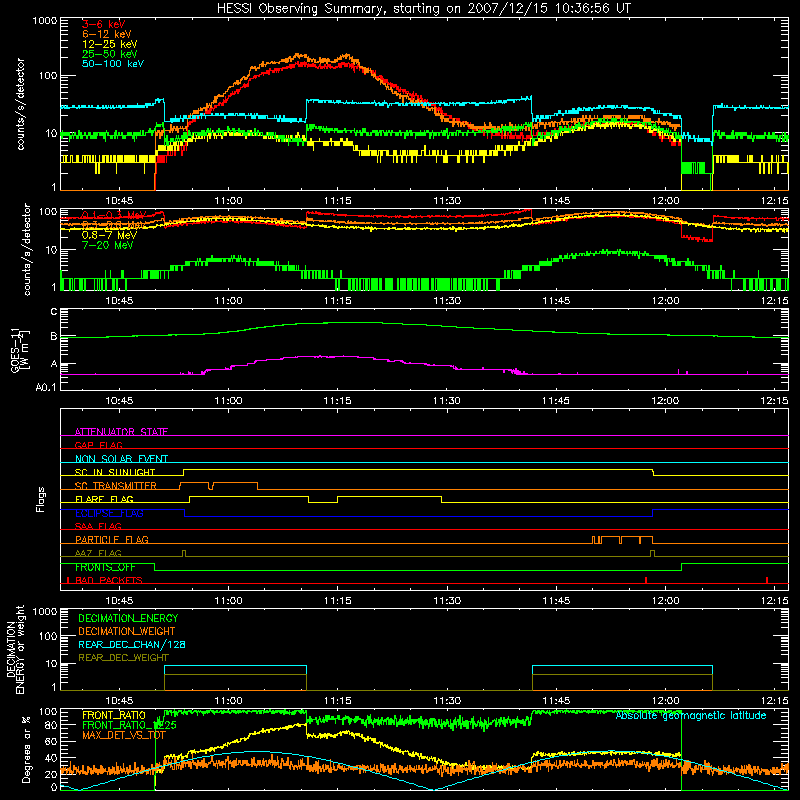800x800 pixels.
Task: Click the A0.1 tick label on GOES axis
Action: pos(46,387)
